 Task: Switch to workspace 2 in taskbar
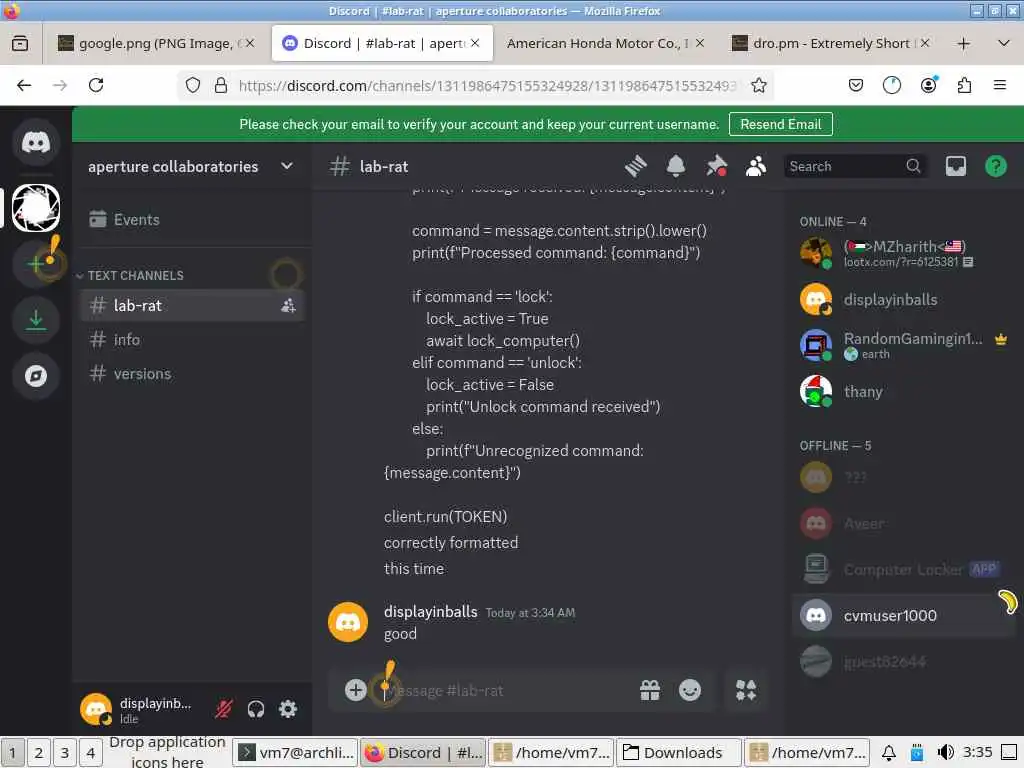tap(39, 753)
